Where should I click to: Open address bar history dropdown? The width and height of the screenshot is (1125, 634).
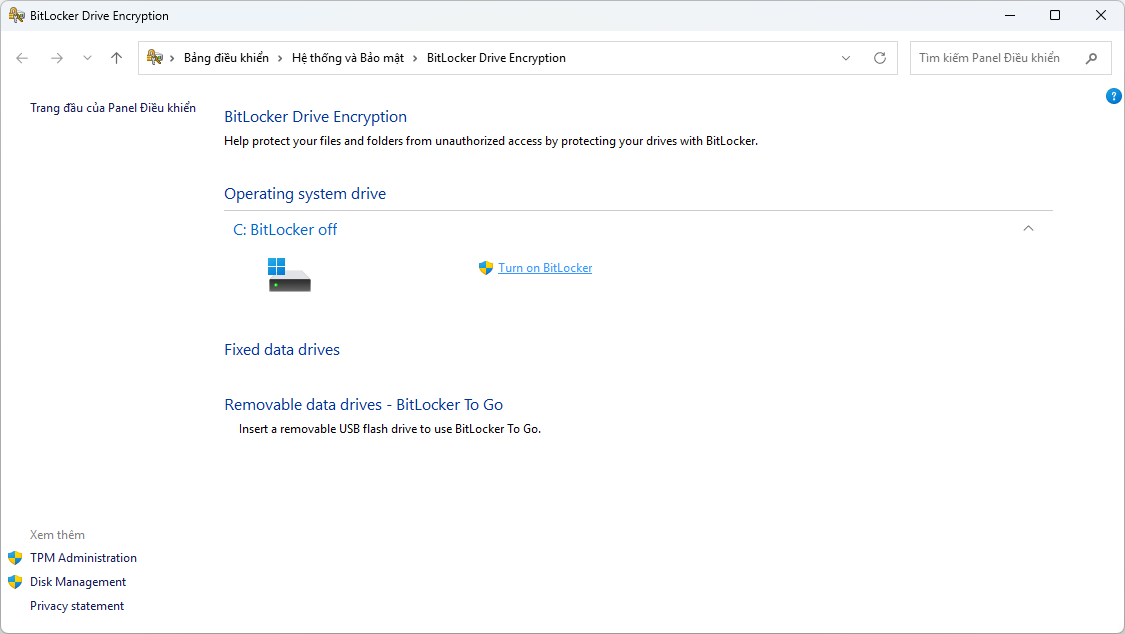(x=846, y=58)
